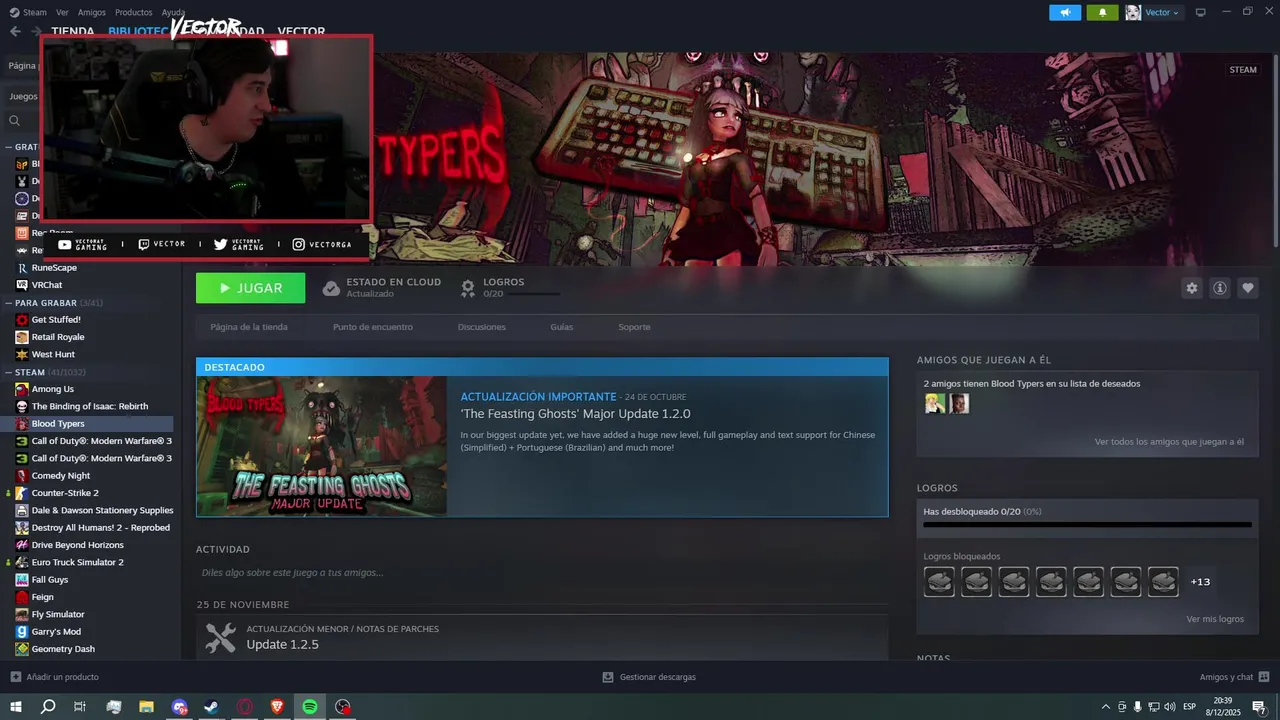Open Opera GX from the taskbar
1280x720 pixels.
coord(245,706)
